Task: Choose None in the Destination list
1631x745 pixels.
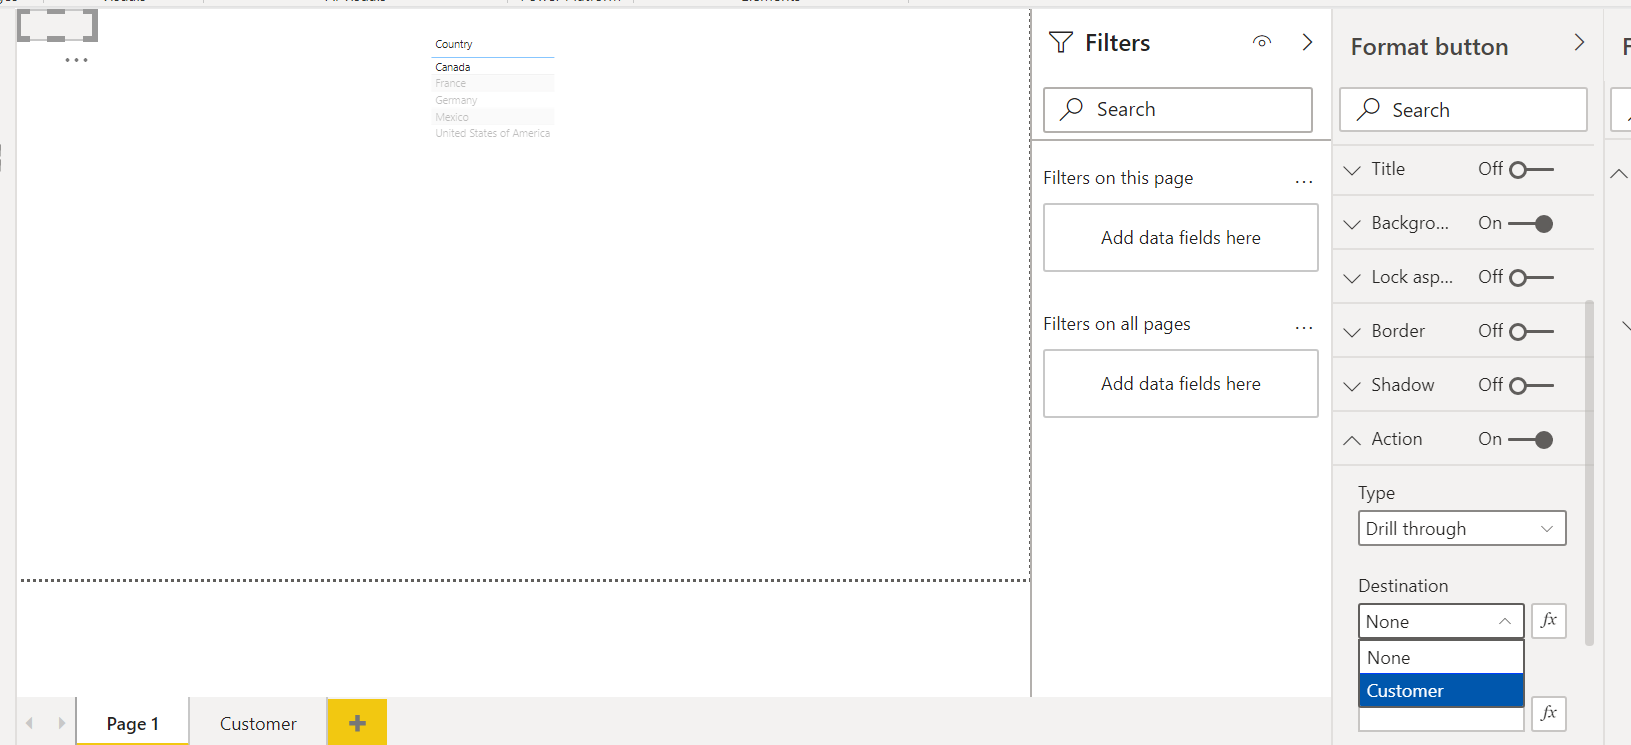Action: click(x=1441, y=658)
